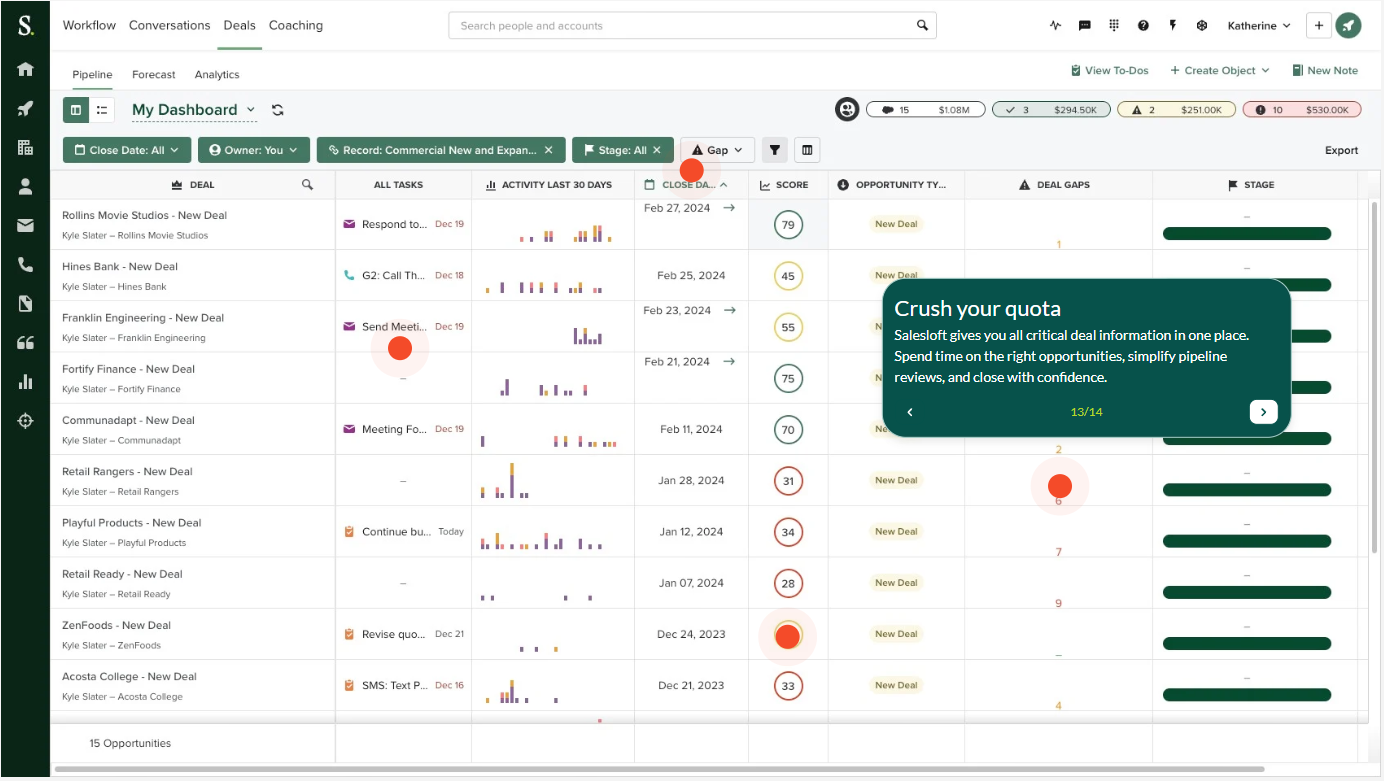Click the horizontal scrollbar at bottom
This screenshot has height=781, width=1384.
pos(659,769)
